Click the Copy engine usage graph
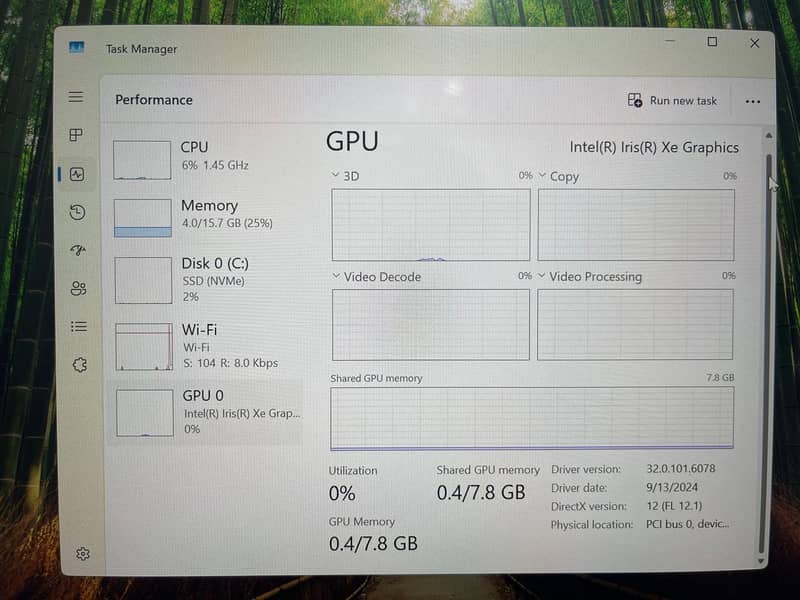The height and width of the screenshot is (600, 800). 636,225
